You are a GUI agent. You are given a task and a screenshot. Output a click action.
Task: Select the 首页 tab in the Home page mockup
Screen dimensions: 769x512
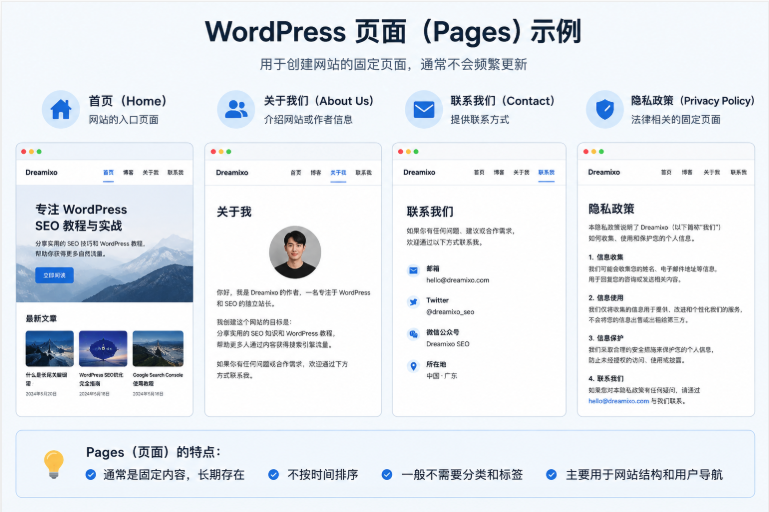[x=108, y=173]
